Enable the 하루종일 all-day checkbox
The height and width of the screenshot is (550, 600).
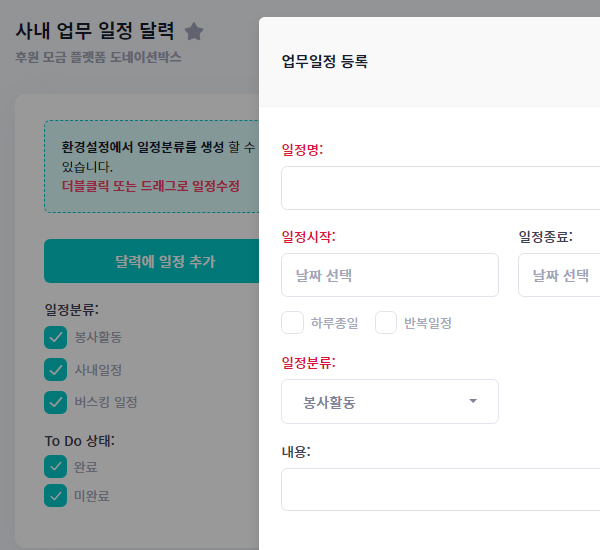click(293, 323)
